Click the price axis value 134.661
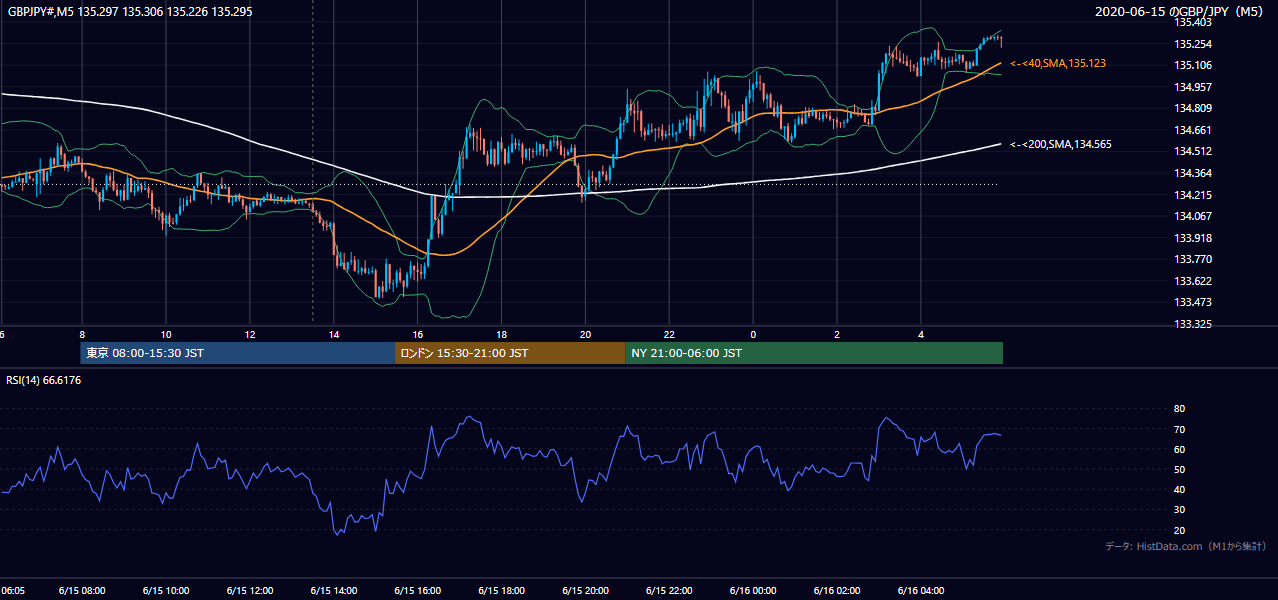 (1193, 130)
